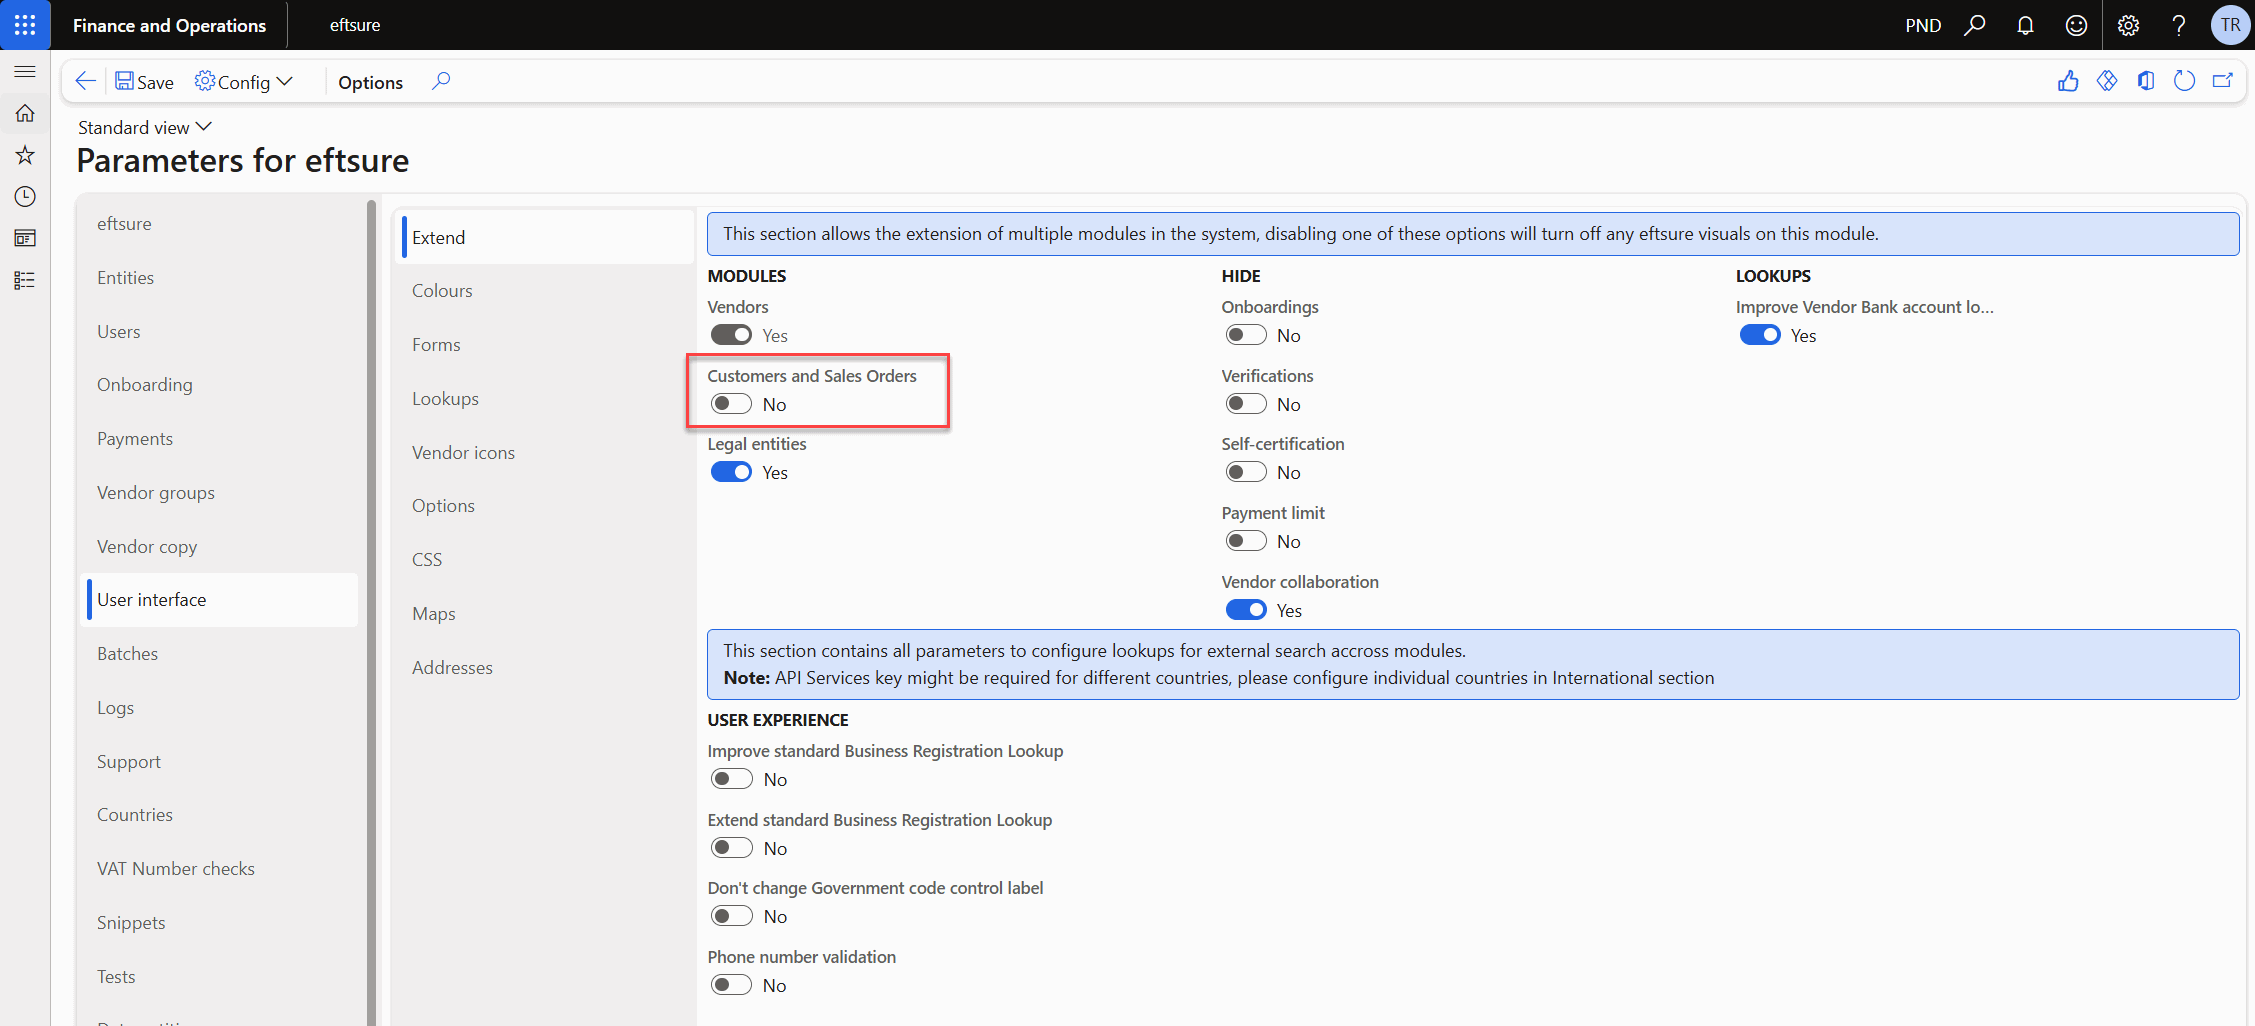2255x1026 pixels.
Task: Open in Office app icon
Action: tap(2146, 81)
